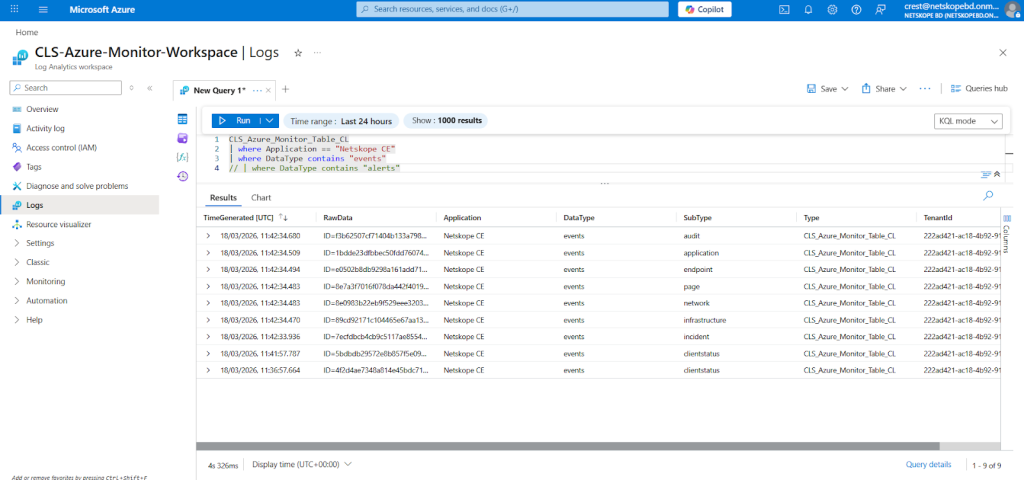Screen dimensions: 1024x480
Task: Open the Save dropdown
Action: [x=828, y=89]
